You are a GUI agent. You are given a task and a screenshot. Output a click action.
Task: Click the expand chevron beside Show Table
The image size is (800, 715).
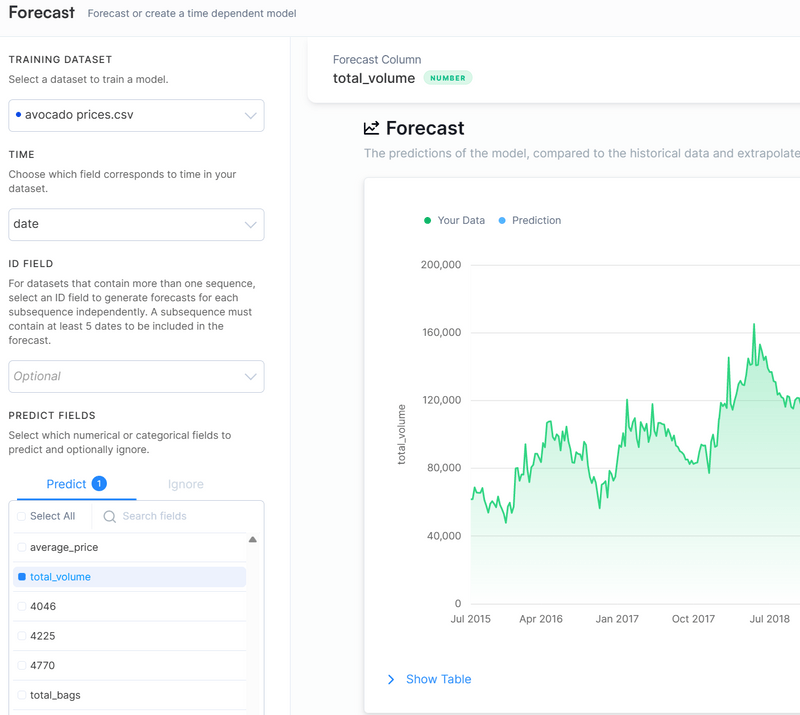(x=391, y=679)
